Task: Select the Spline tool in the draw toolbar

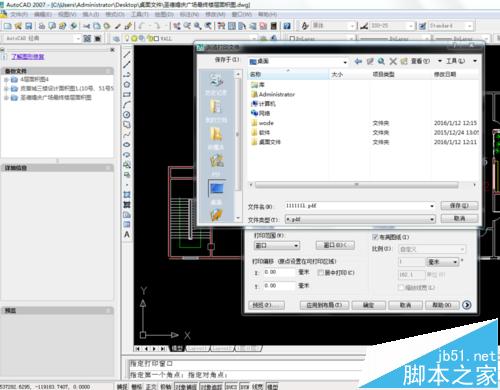Action: pos(127,135)
